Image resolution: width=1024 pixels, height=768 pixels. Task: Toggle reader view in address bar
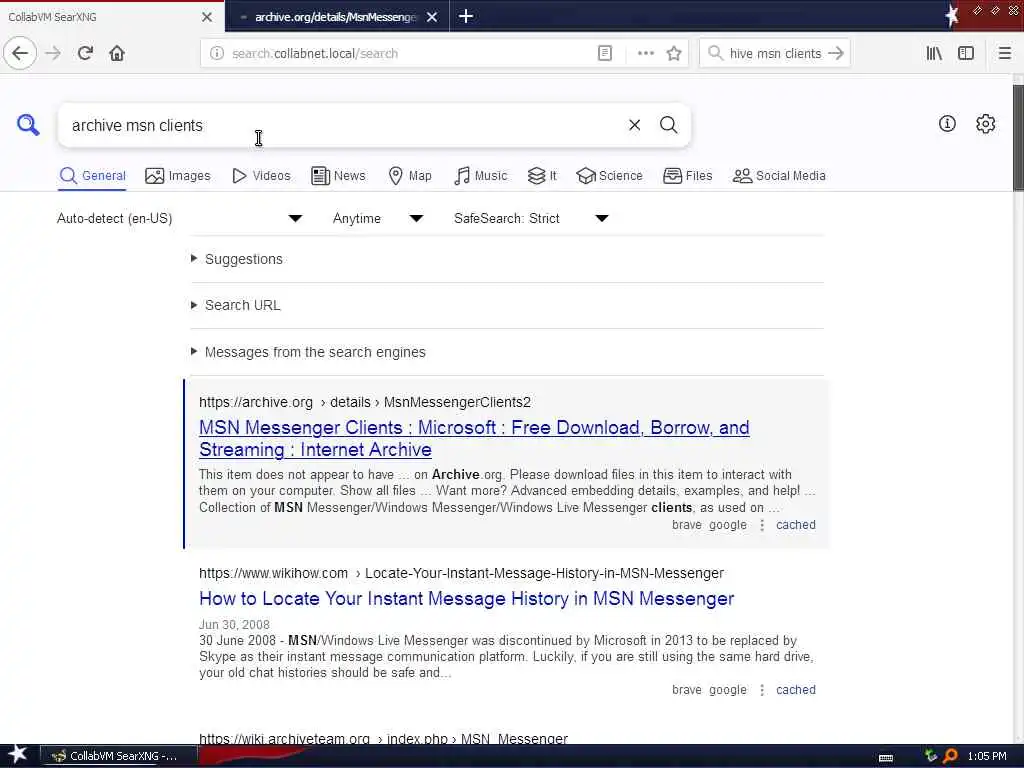pyautogui.click(x=605, y=54)
